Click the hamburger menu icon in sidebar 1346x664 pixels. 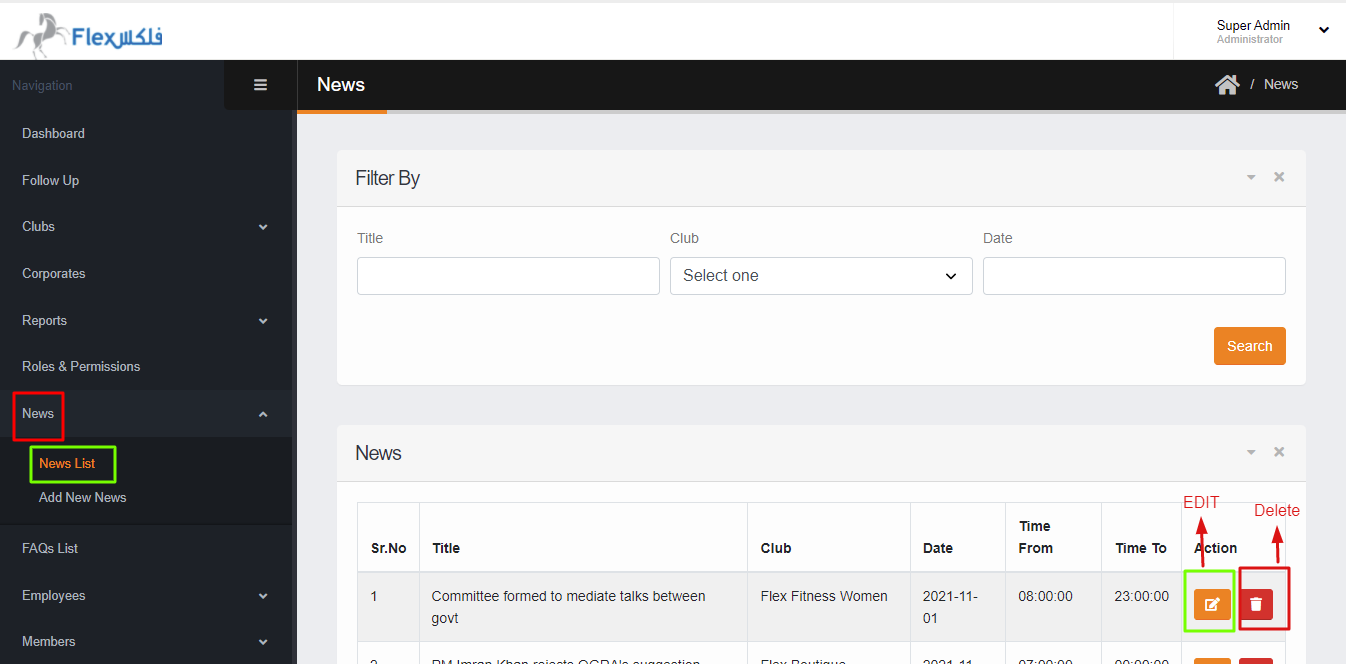(260, 85)
